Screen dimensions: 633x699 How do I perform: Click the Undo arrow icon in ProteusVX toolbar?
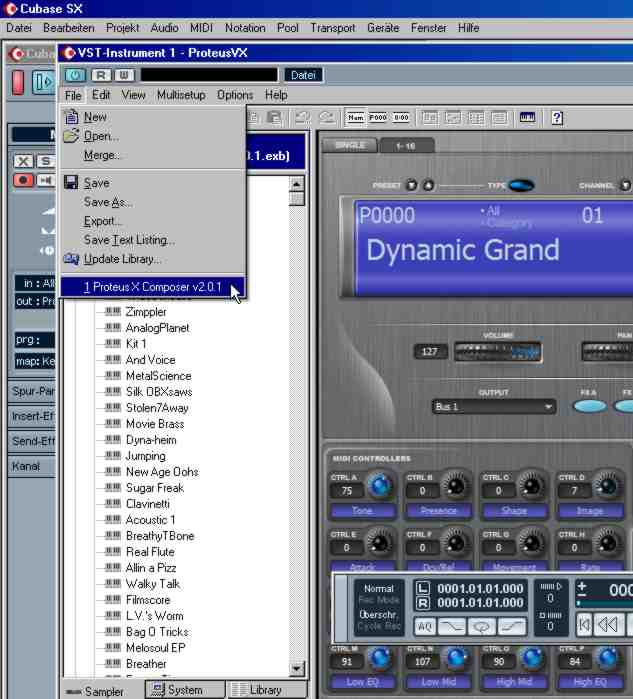303,118
